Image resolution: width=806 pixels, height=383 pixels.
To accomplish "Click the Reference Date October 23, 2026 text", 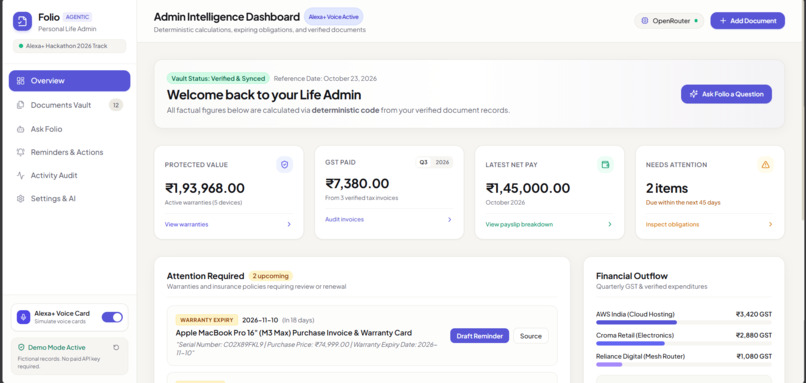I will pos(325,79).
